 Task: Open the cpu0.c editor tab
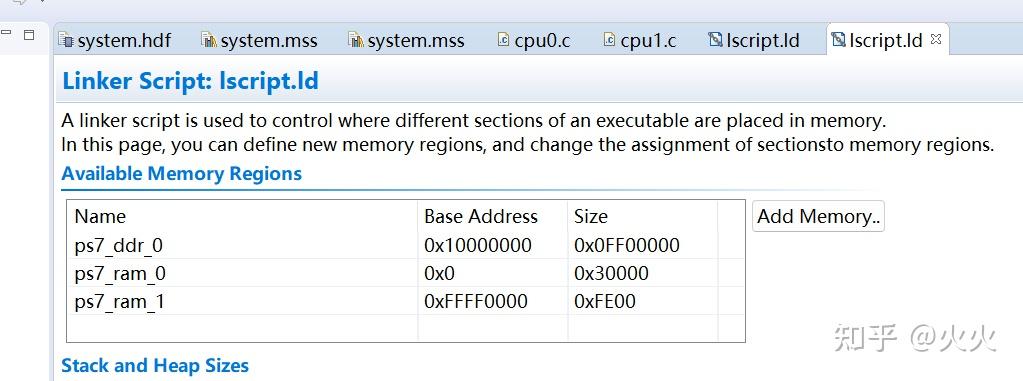pos(534,40)
